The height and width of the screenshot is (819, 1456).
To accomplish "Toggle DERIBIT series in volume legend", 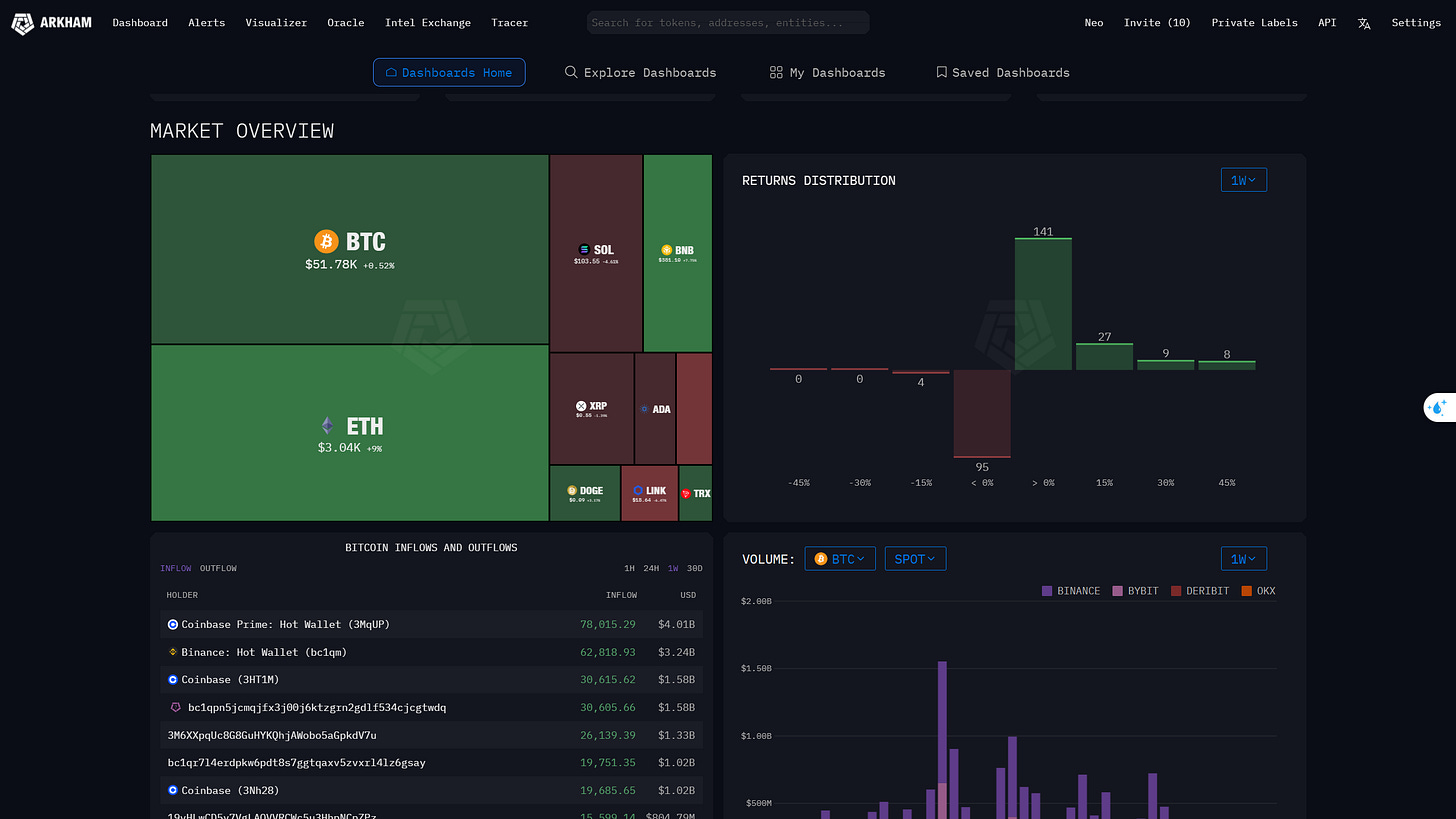I will [1200, 591].
